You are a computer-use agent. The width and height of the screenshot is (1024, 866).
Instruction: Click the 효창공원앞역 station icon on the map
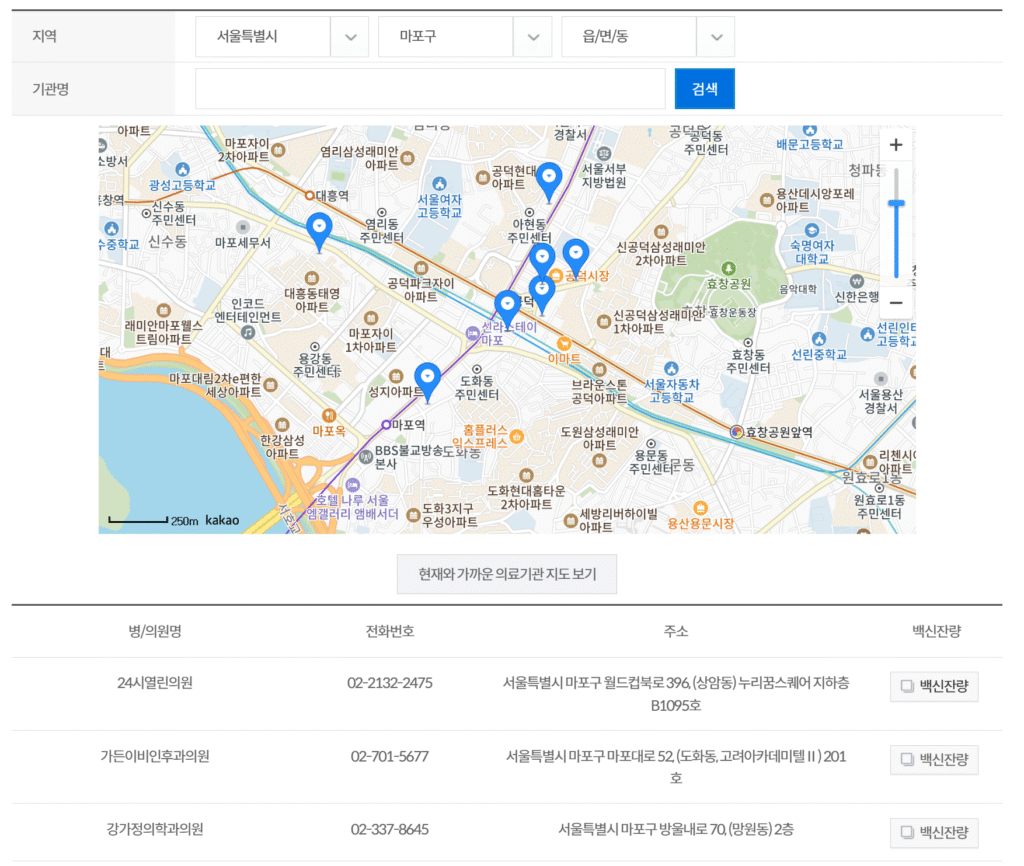[x=737, y=432]
